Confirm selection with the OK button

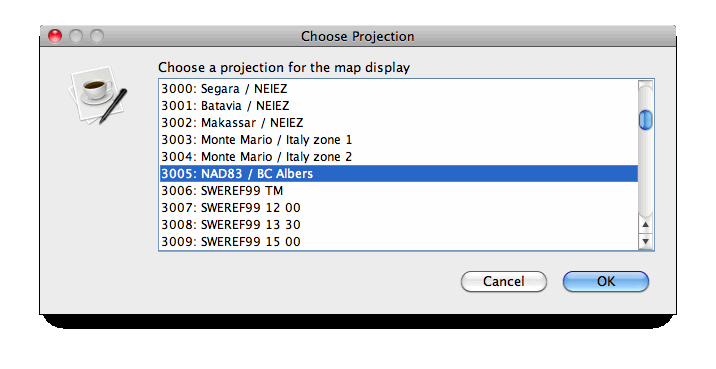click(x=605, y=281)
